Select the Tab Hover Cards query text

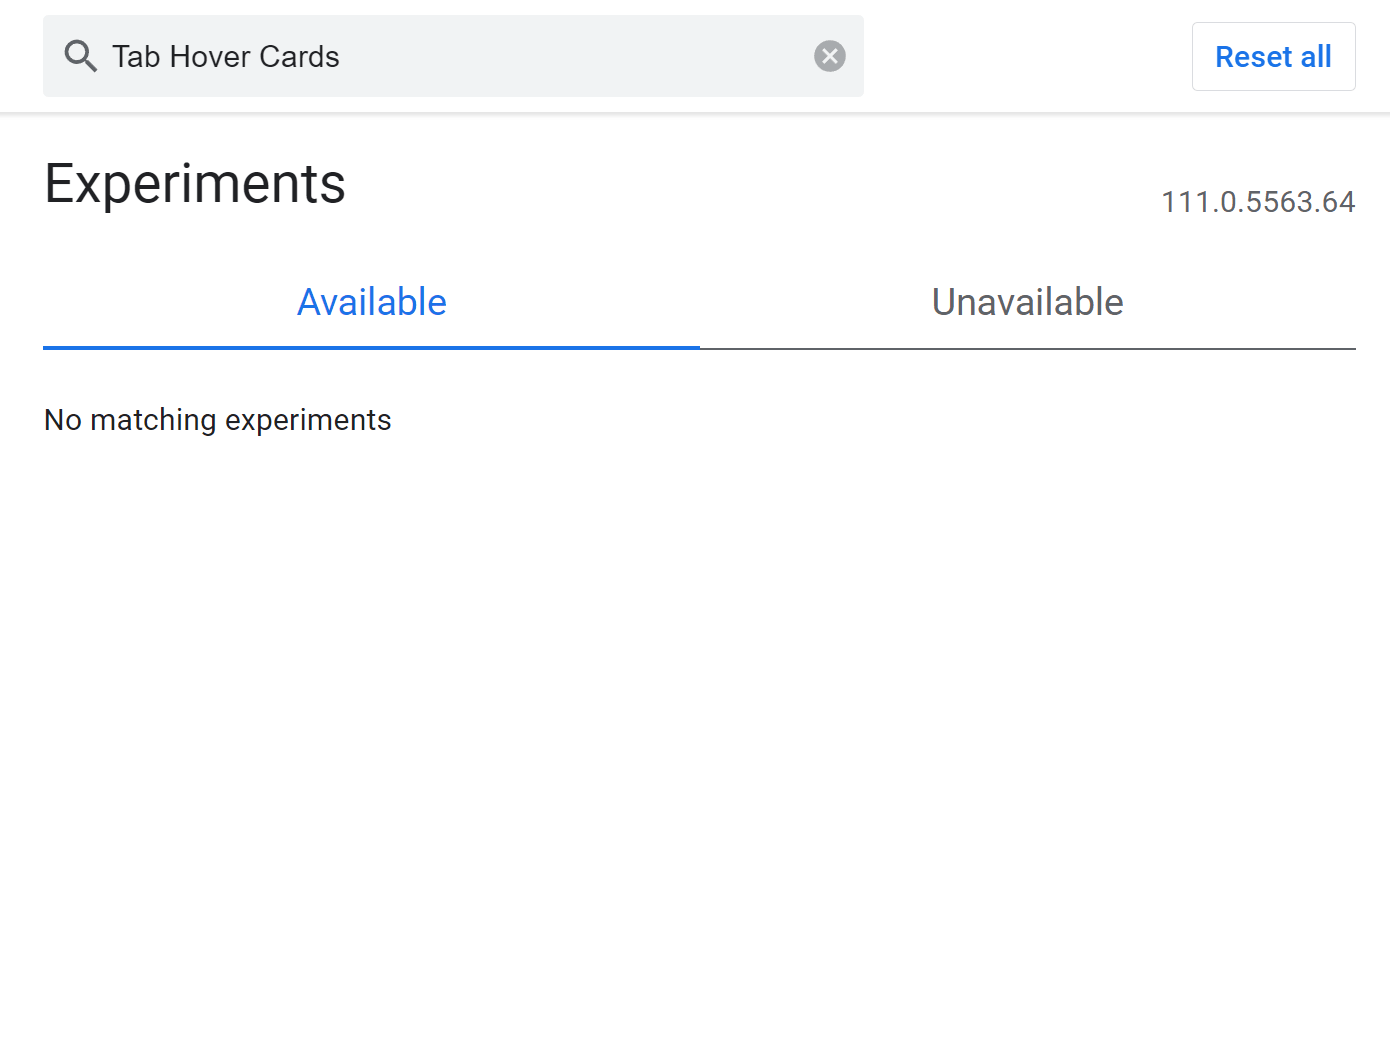[x=224, y=56]
